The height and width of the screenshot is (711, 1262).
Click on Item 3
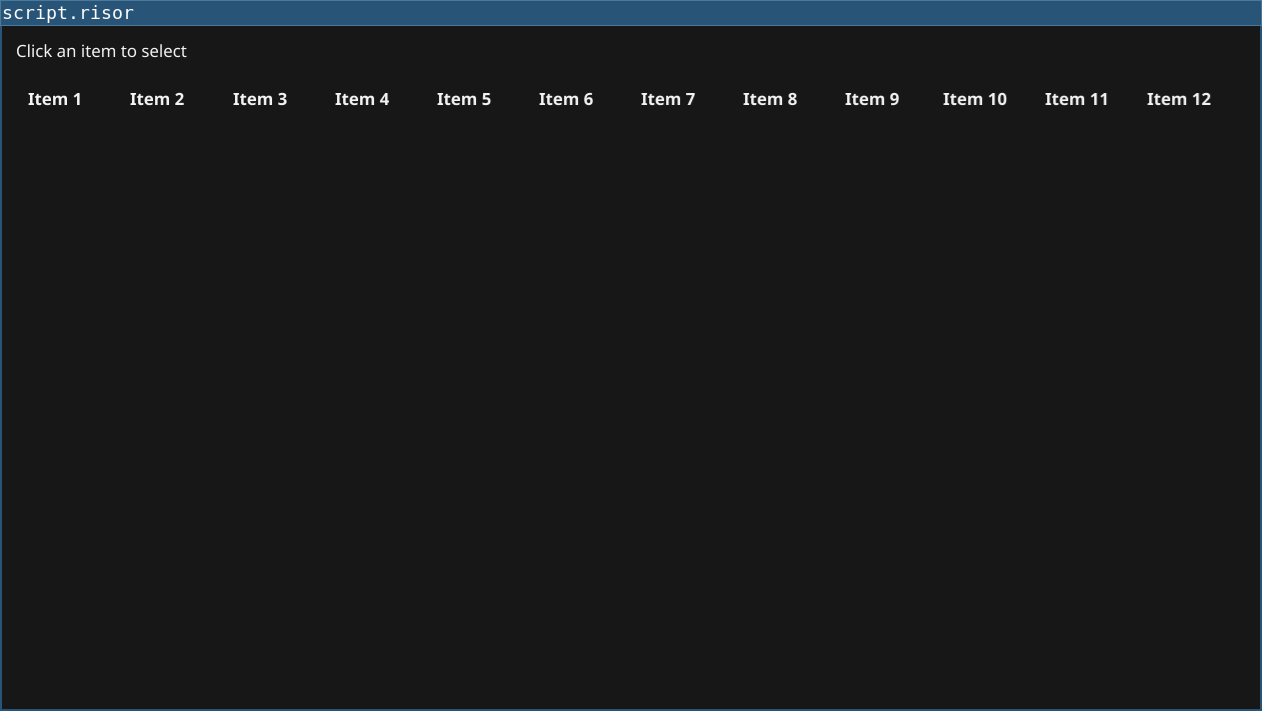click(x=260, y=99)
